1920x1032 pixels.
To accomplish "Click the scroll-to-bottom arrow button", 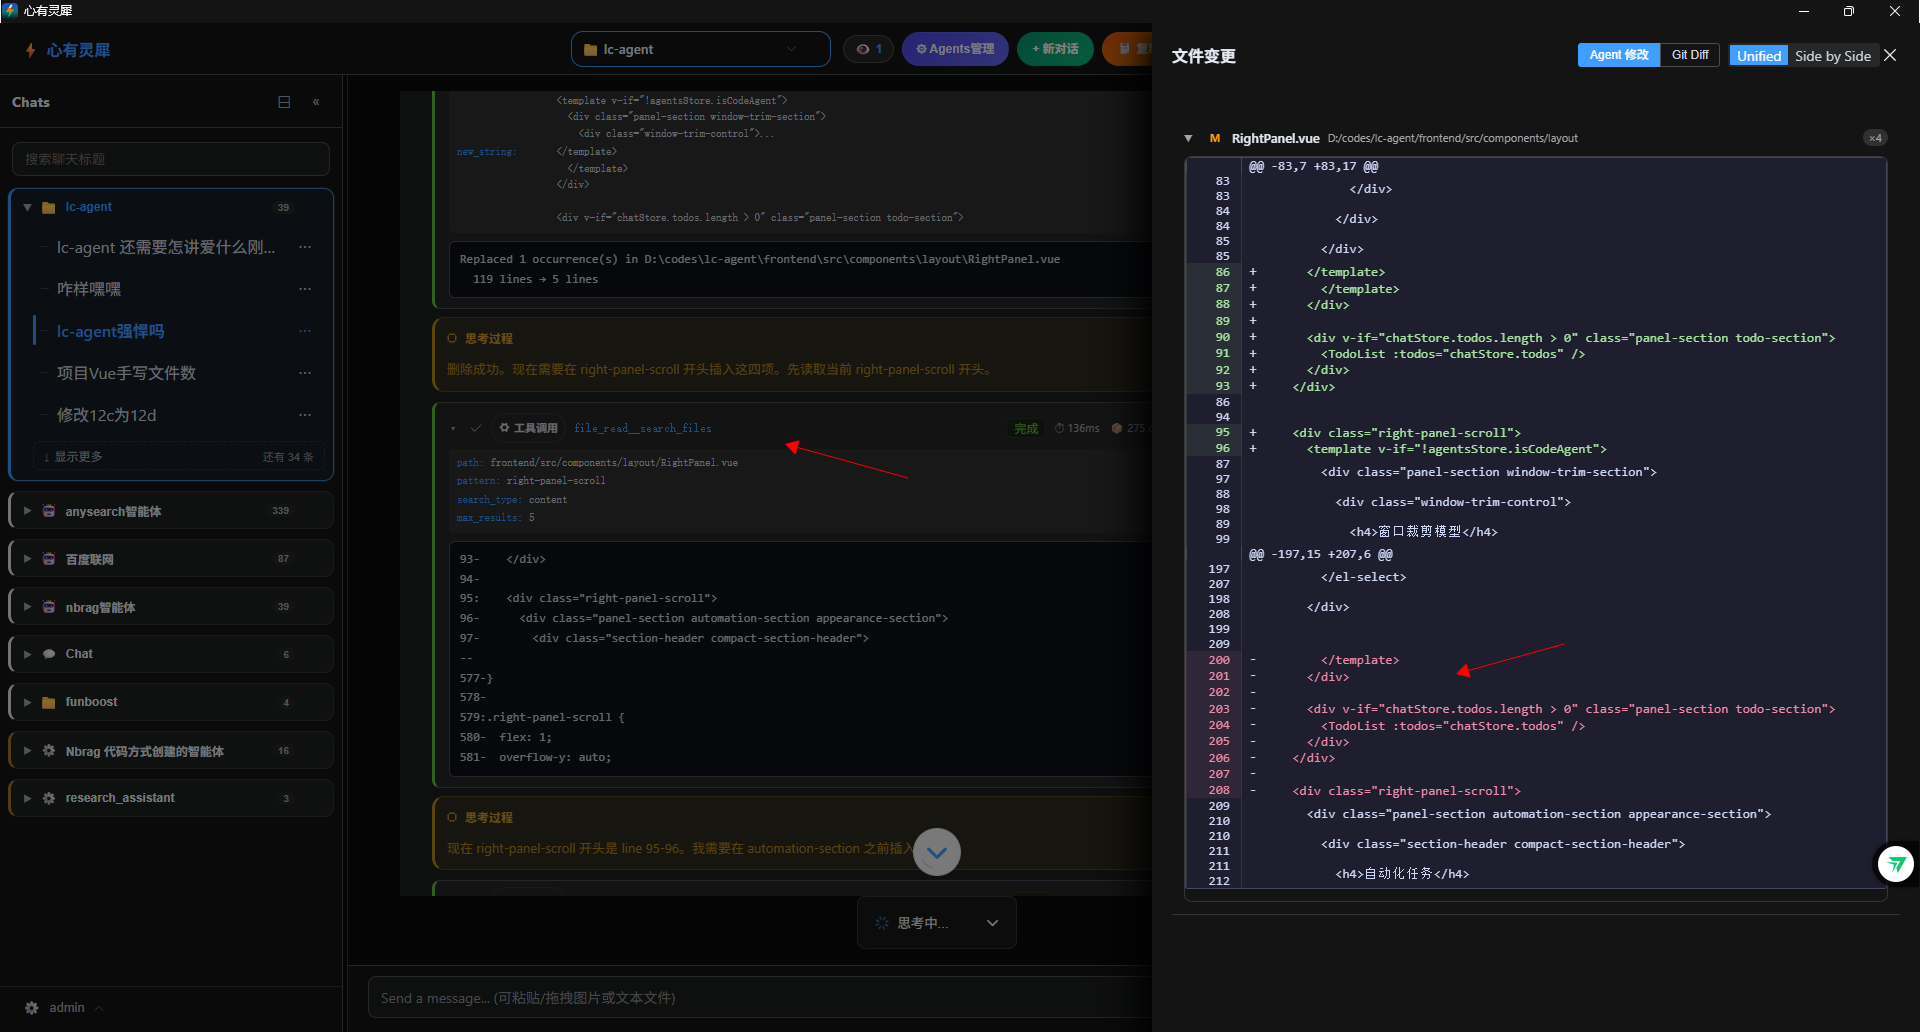I will point(937,852).
